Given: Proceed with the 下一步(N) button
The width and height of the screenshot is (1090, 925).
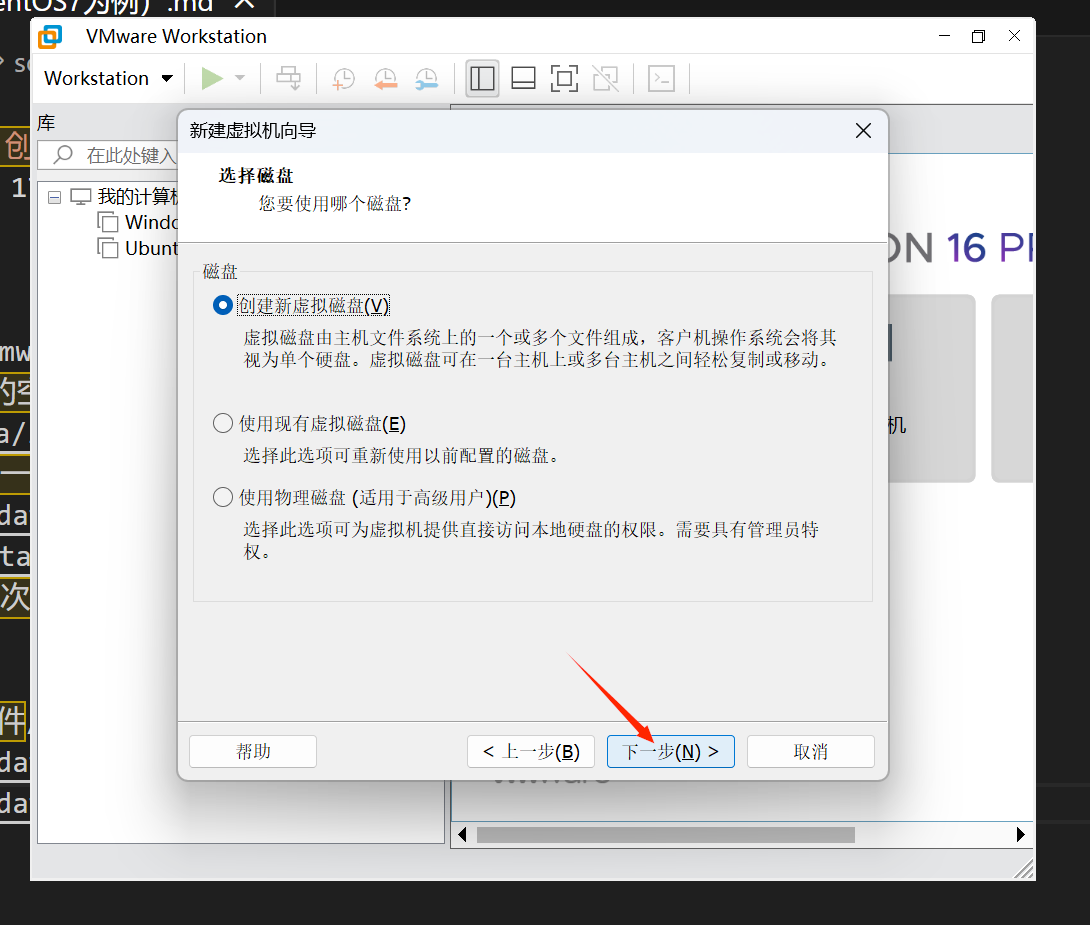Looking at the screenshot, I should [671, 752].
